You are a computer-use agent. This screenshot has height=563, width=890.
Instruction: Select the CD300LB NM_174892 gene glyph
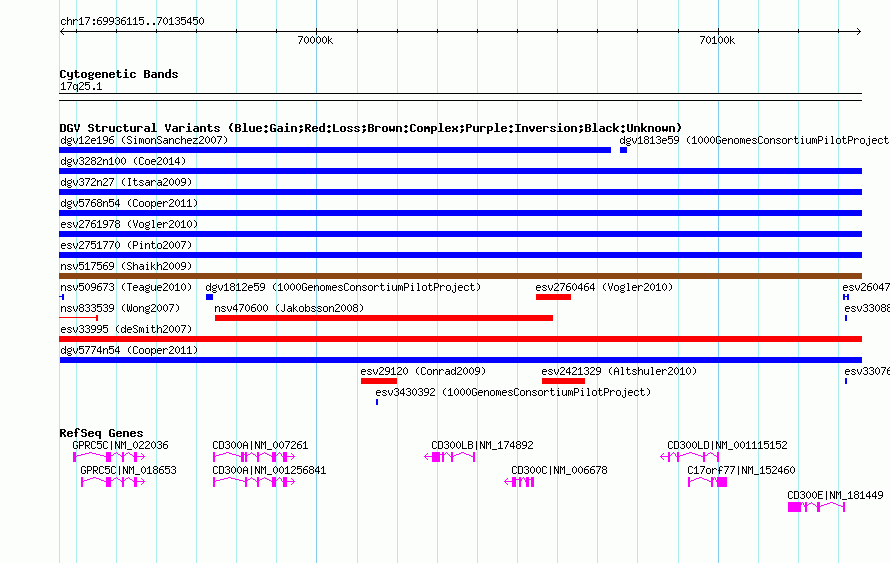pos(450,457)
